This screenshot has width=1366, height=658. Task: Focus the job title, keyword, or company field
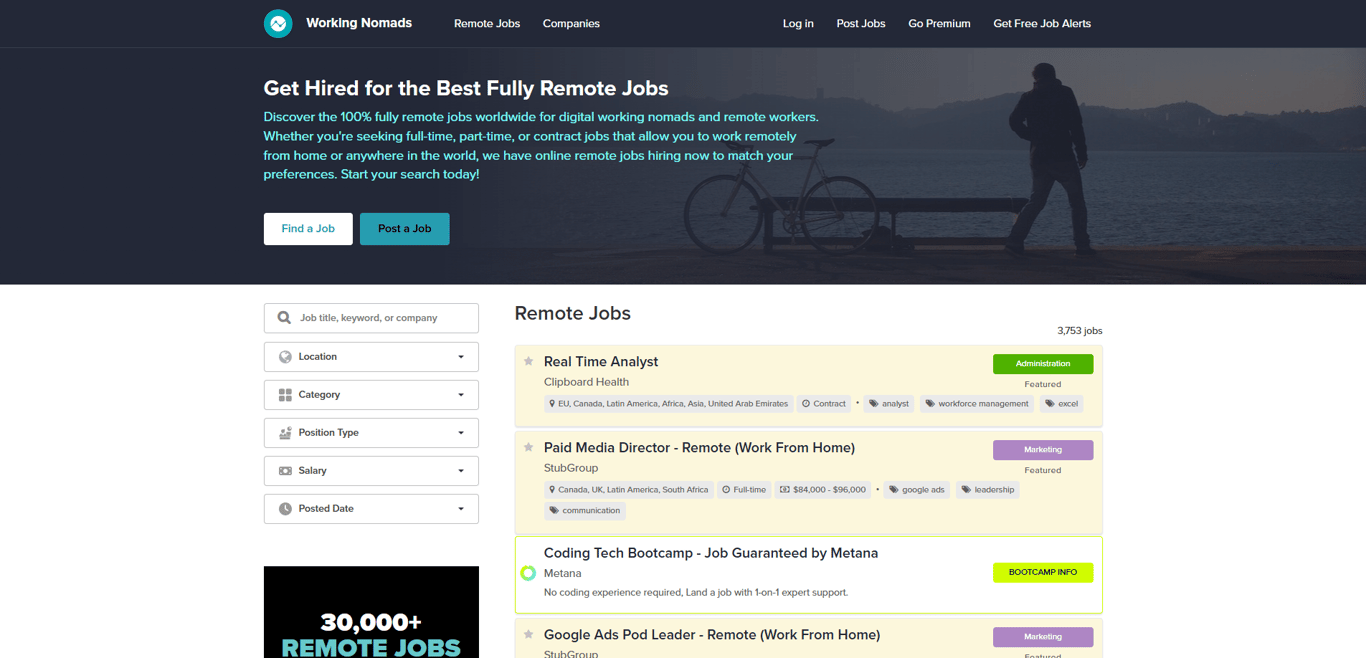click(x=371, y=318)
